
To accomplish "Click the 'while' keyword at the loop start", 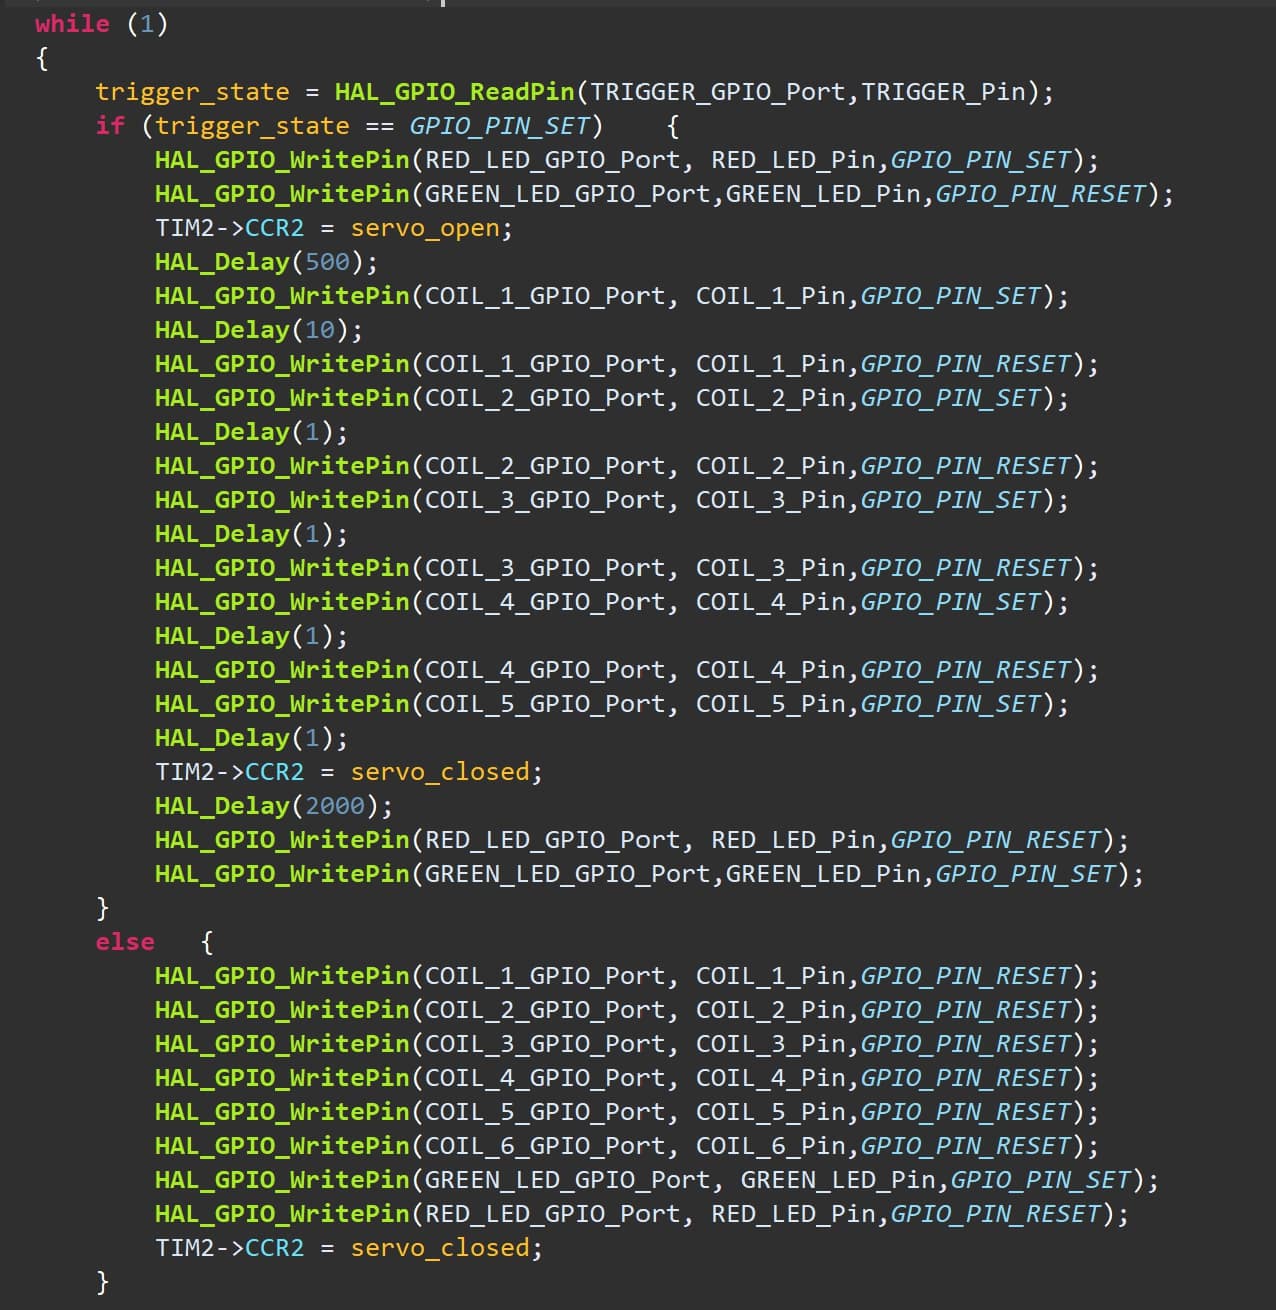I will [x=72, y=23].
